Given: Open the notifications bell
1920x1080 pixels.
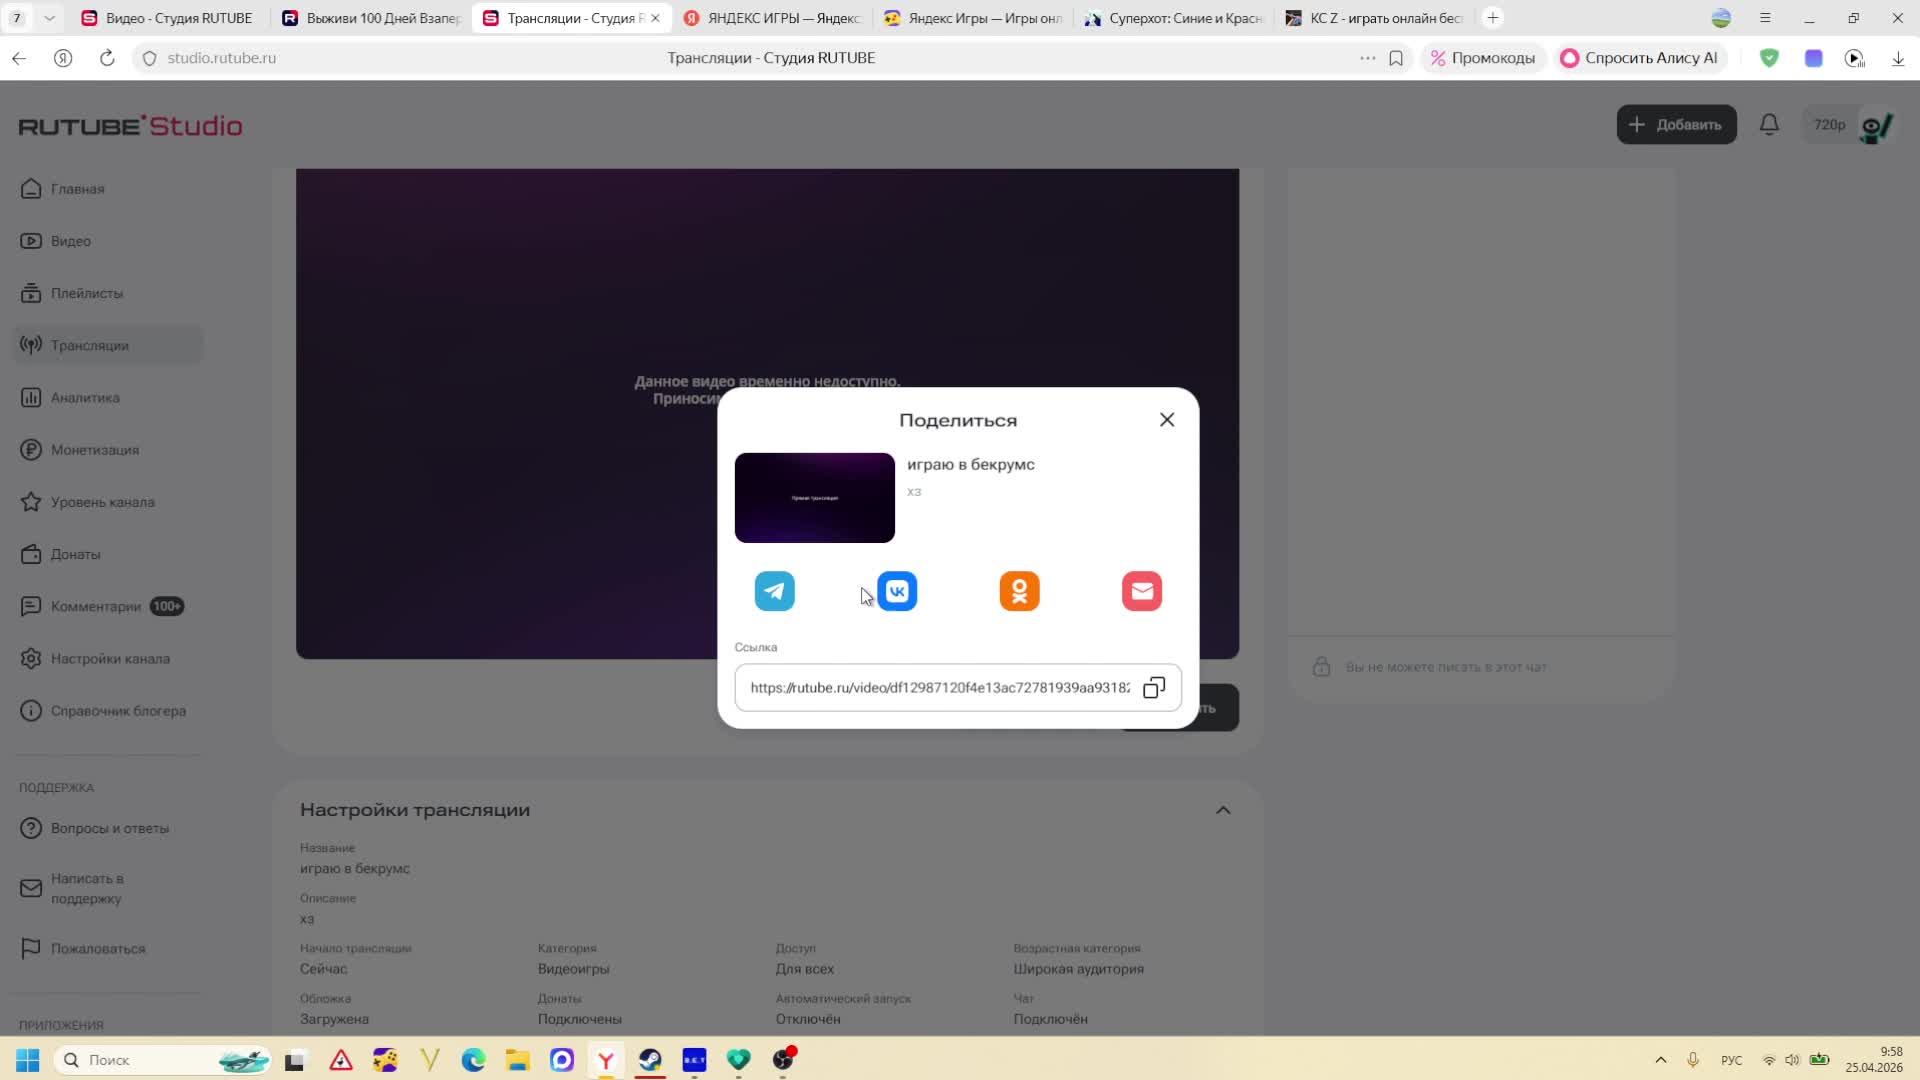Looking at the screenshot, I should point(1769,125).
